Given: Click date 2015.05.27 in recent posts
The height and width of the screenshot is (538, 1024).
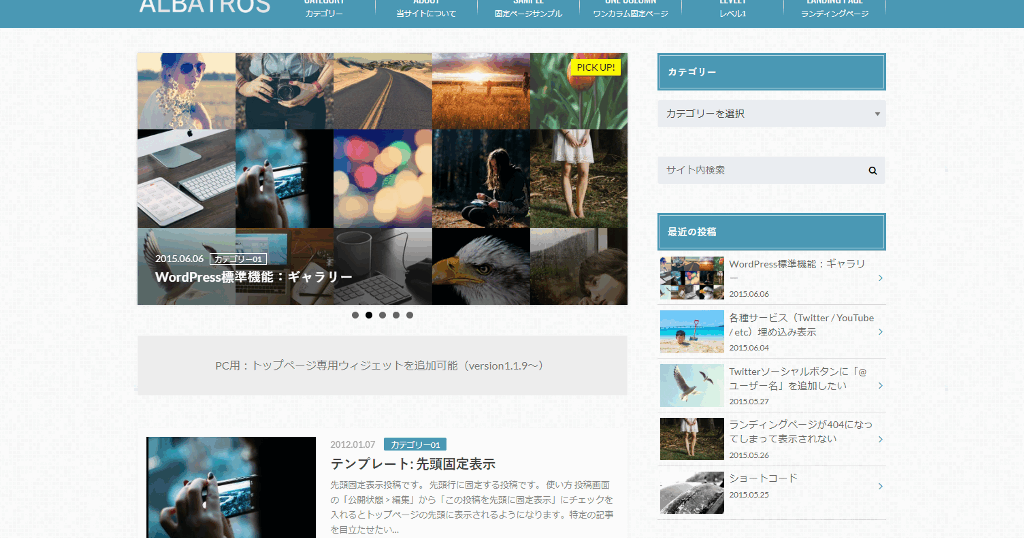Looking at the screenshot, I should click(749, 402).
